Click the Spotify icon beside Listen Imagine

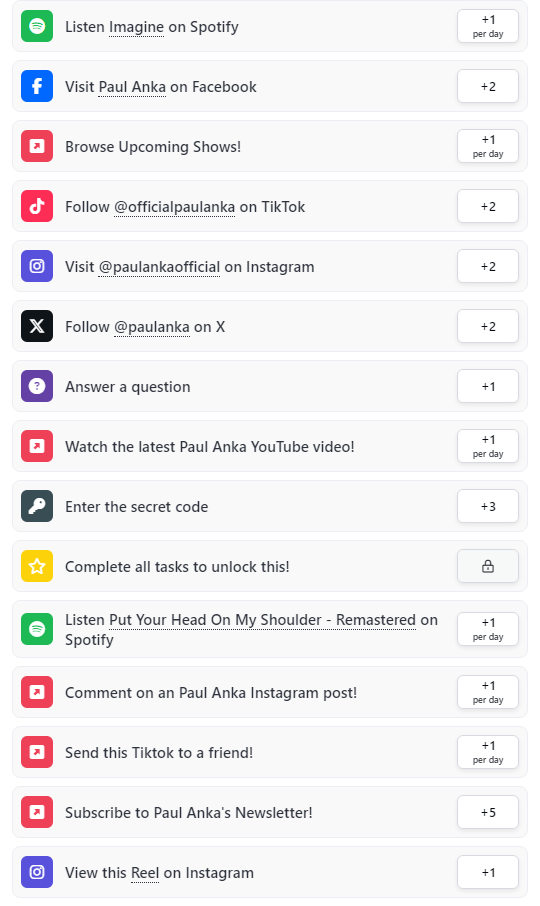click(x=37, y=27)
